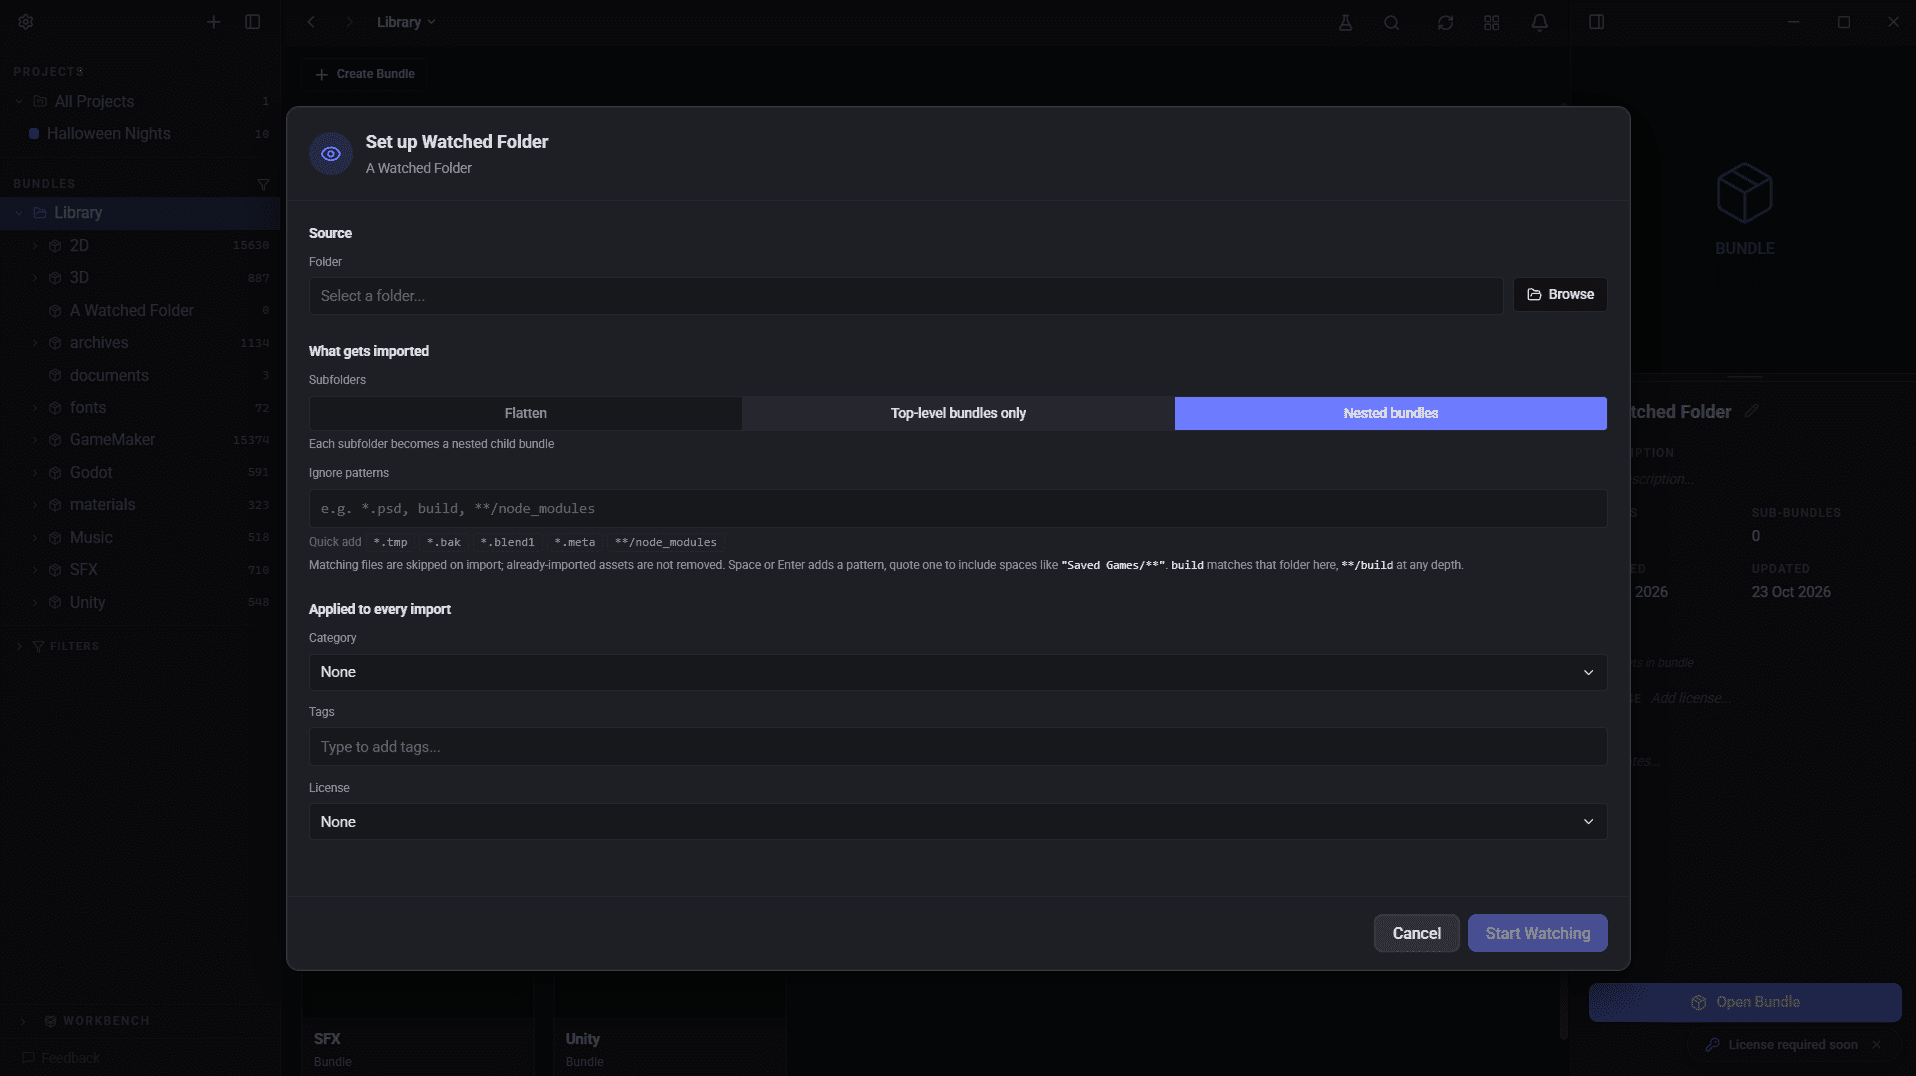Screen dimensions: 1916x1076
Task: Quick add **/node_modules pattern
Action: [666, 542]
